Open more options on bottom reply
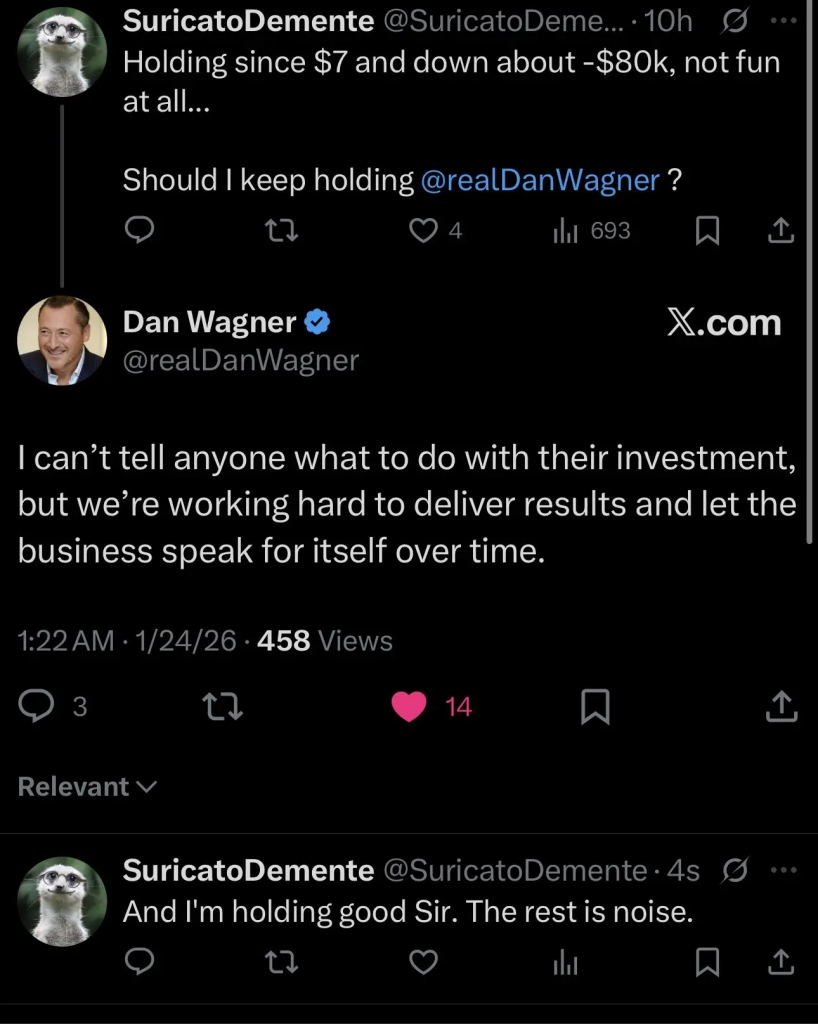This screenshot has height=1024, width=818. pos(780,871)
